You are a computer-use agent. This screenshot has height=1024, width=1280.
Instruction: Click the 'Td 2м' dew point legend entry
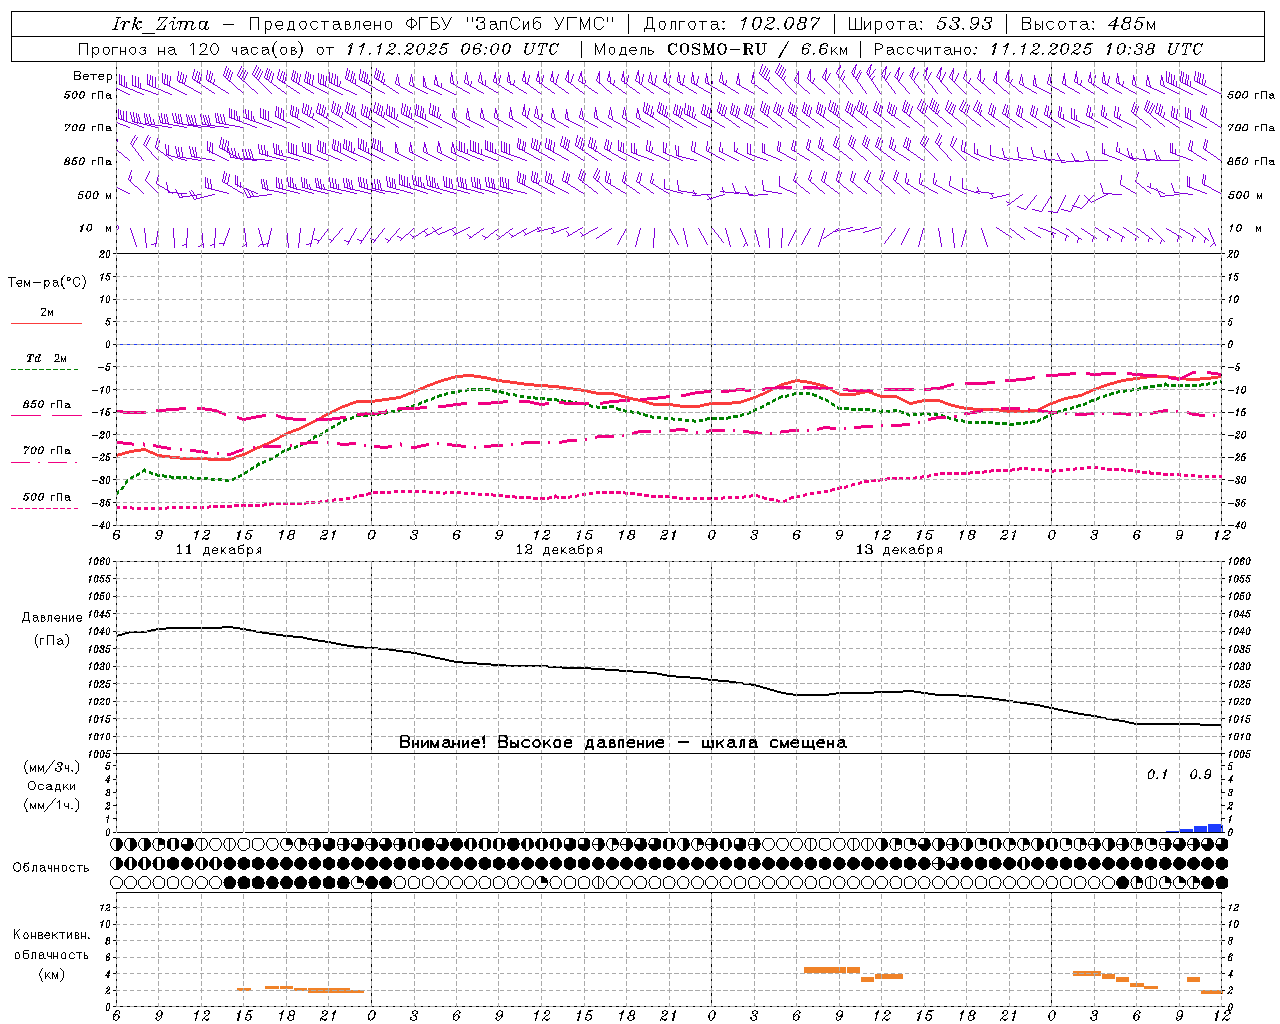(46, 358)
